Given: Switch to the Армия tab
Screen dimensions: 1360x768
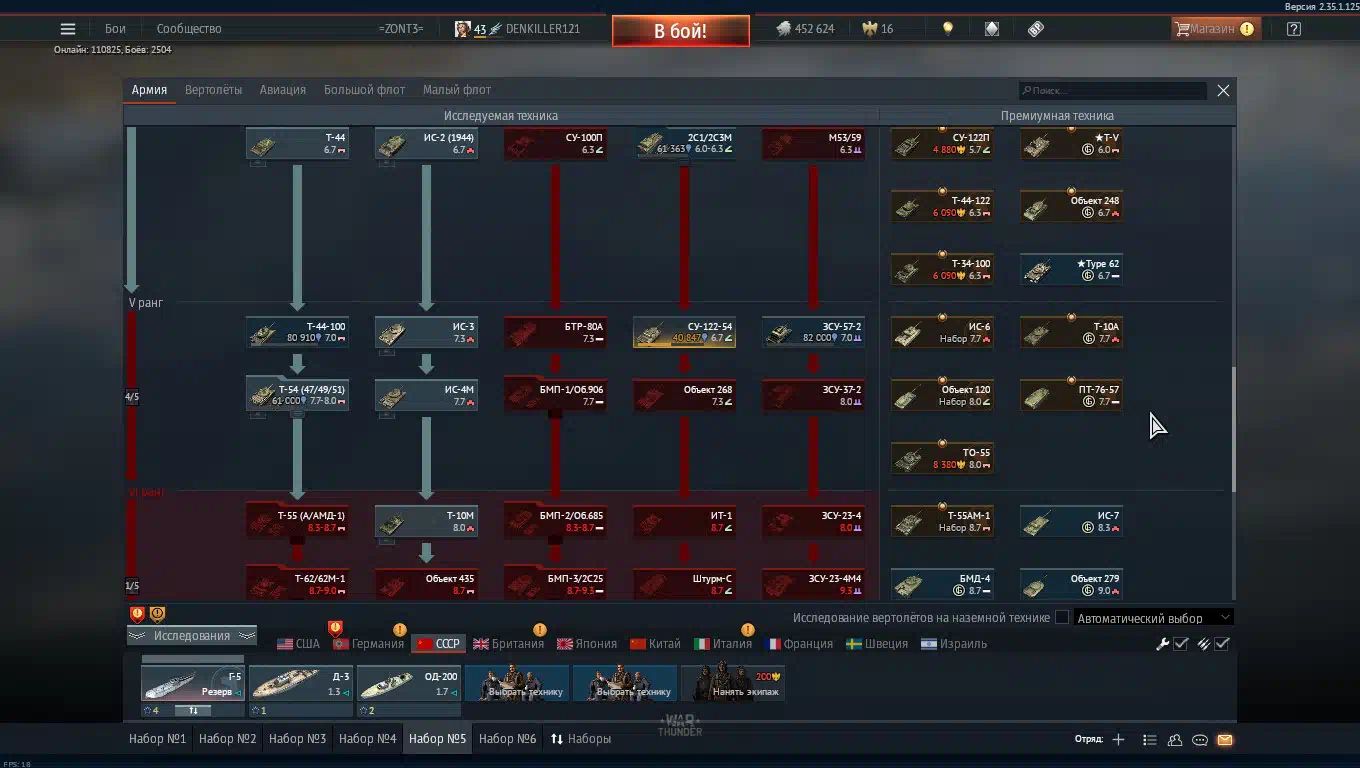Looking at the screenshot, I should coord(149,90).
